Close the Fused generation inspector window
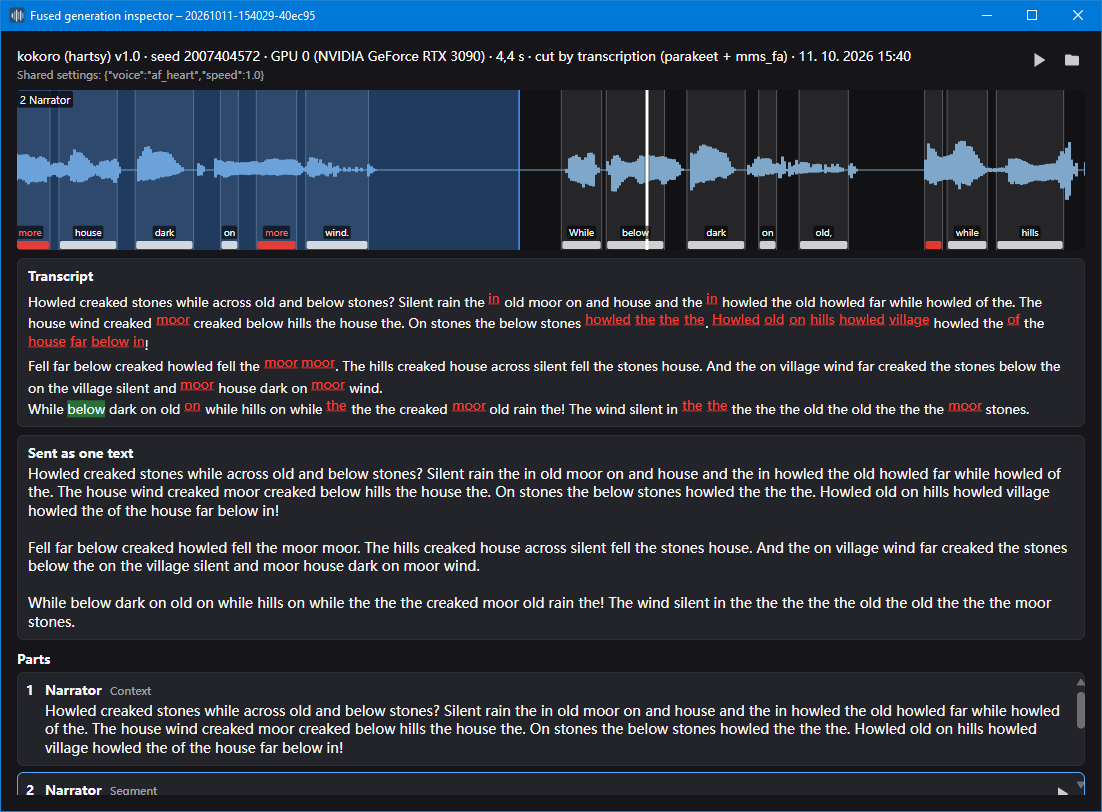Screen dimensions: 1102x812 coord(1077,15)
